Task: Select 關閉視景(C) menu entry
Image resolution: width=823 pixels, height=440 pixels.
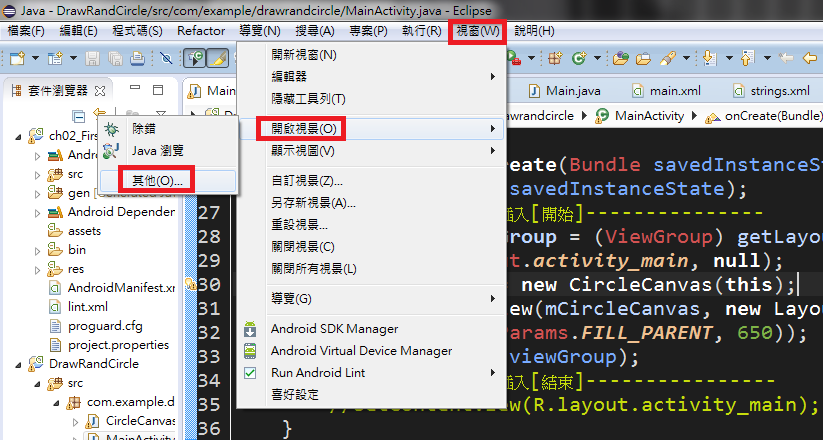Action: [371, 247]
